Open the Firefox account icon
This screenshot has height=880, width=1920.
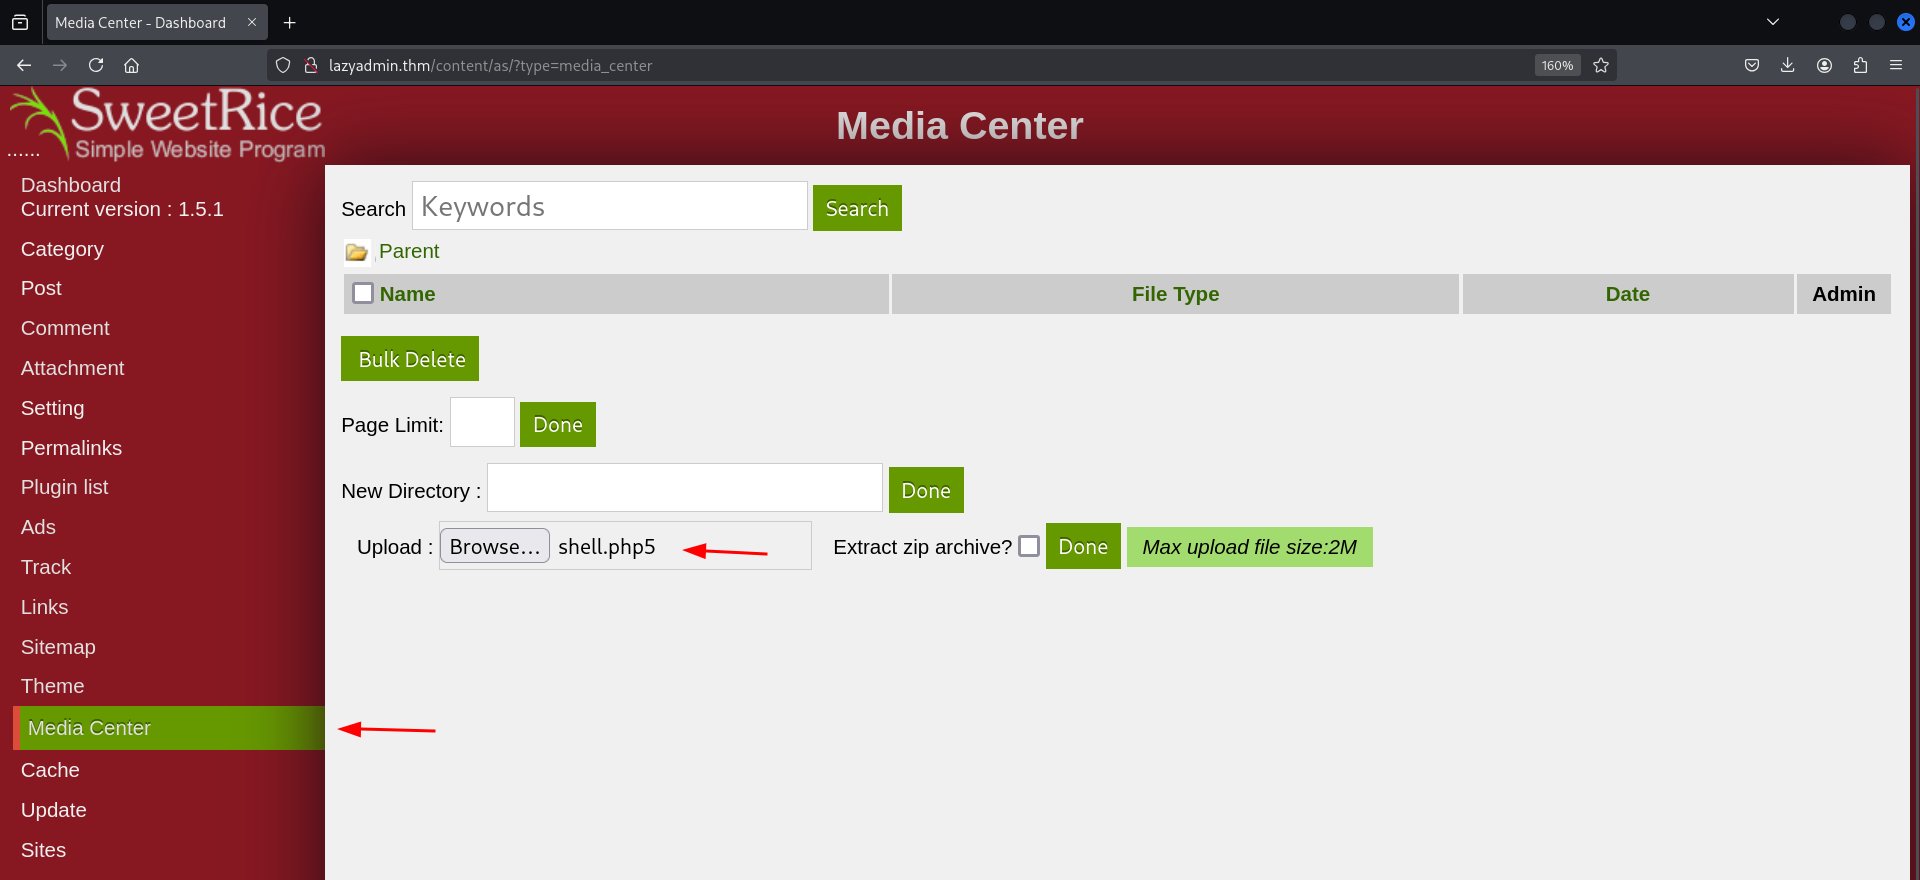[x=1824, y=65]
